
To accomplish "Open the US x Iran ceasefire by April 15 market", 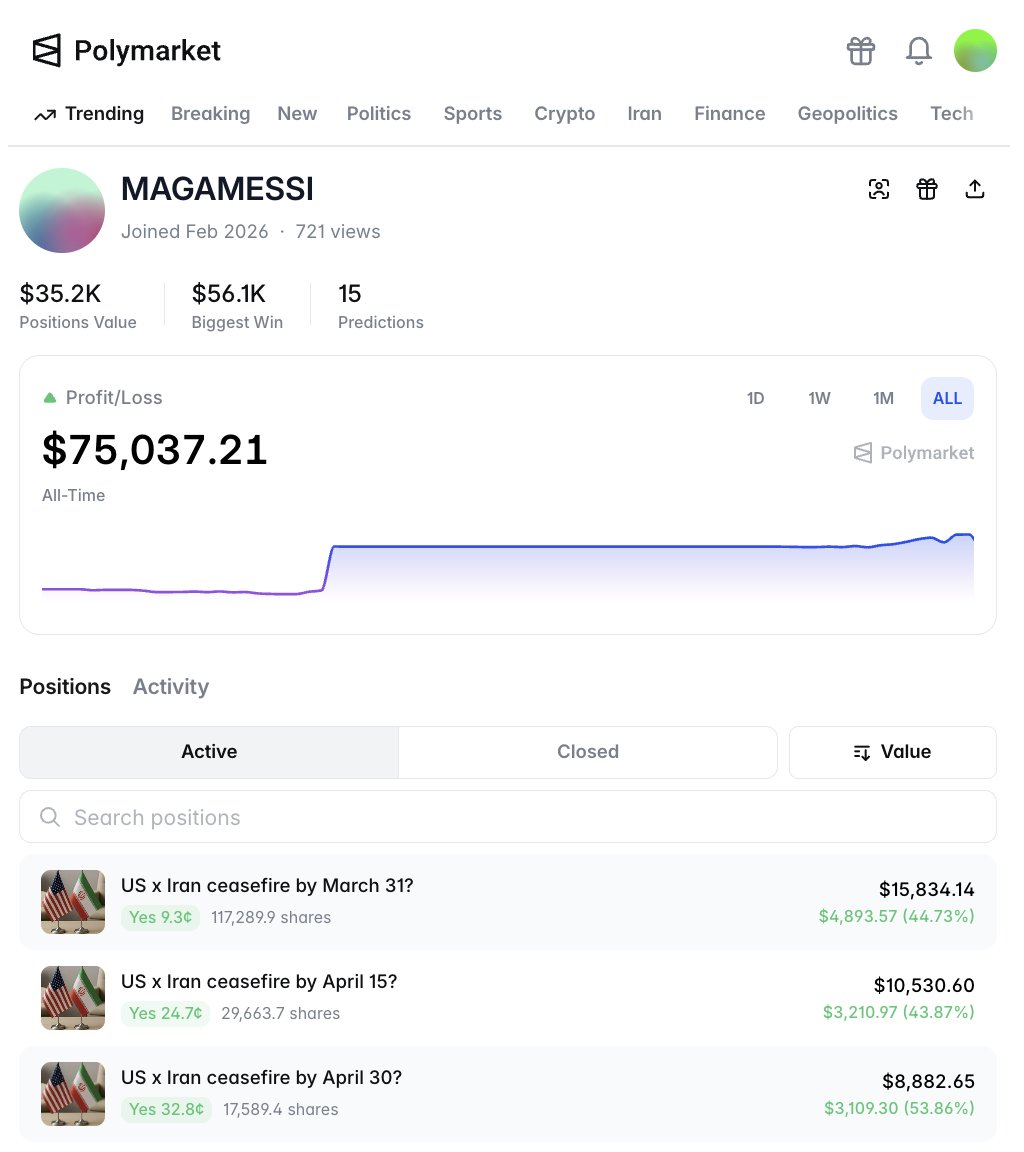I will coord(260,981).
